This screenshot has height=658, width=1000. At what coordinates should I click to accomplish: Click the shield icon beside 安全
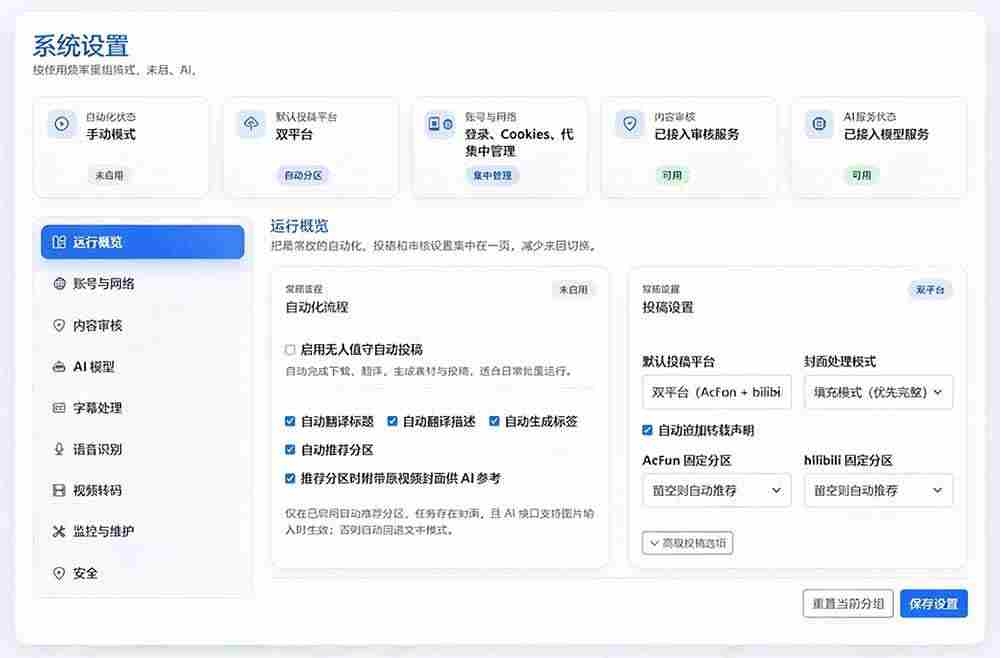(x=59, y=573)
